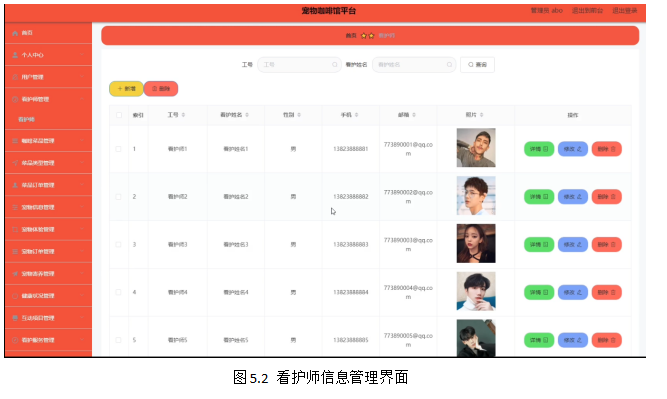Viewport: 667px width, 399px height.
Task: Click the yellow 新增 button
Action: (126, 88)
